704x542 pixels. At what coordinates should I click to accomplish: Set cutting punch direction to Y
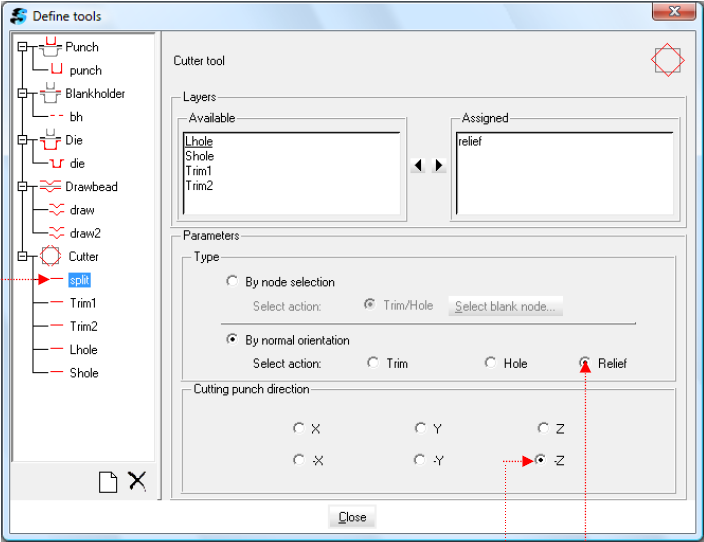point(421,428)
